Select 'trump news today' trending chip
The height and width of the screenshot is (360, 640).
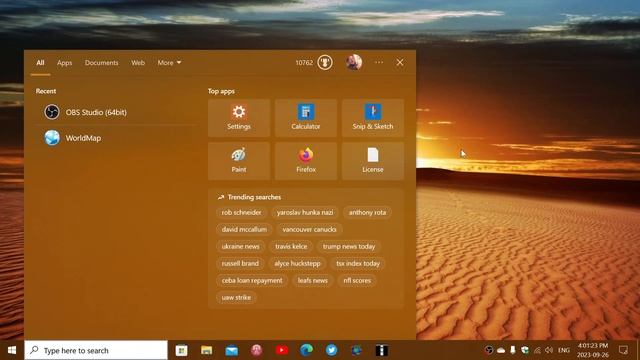(349, 247)
